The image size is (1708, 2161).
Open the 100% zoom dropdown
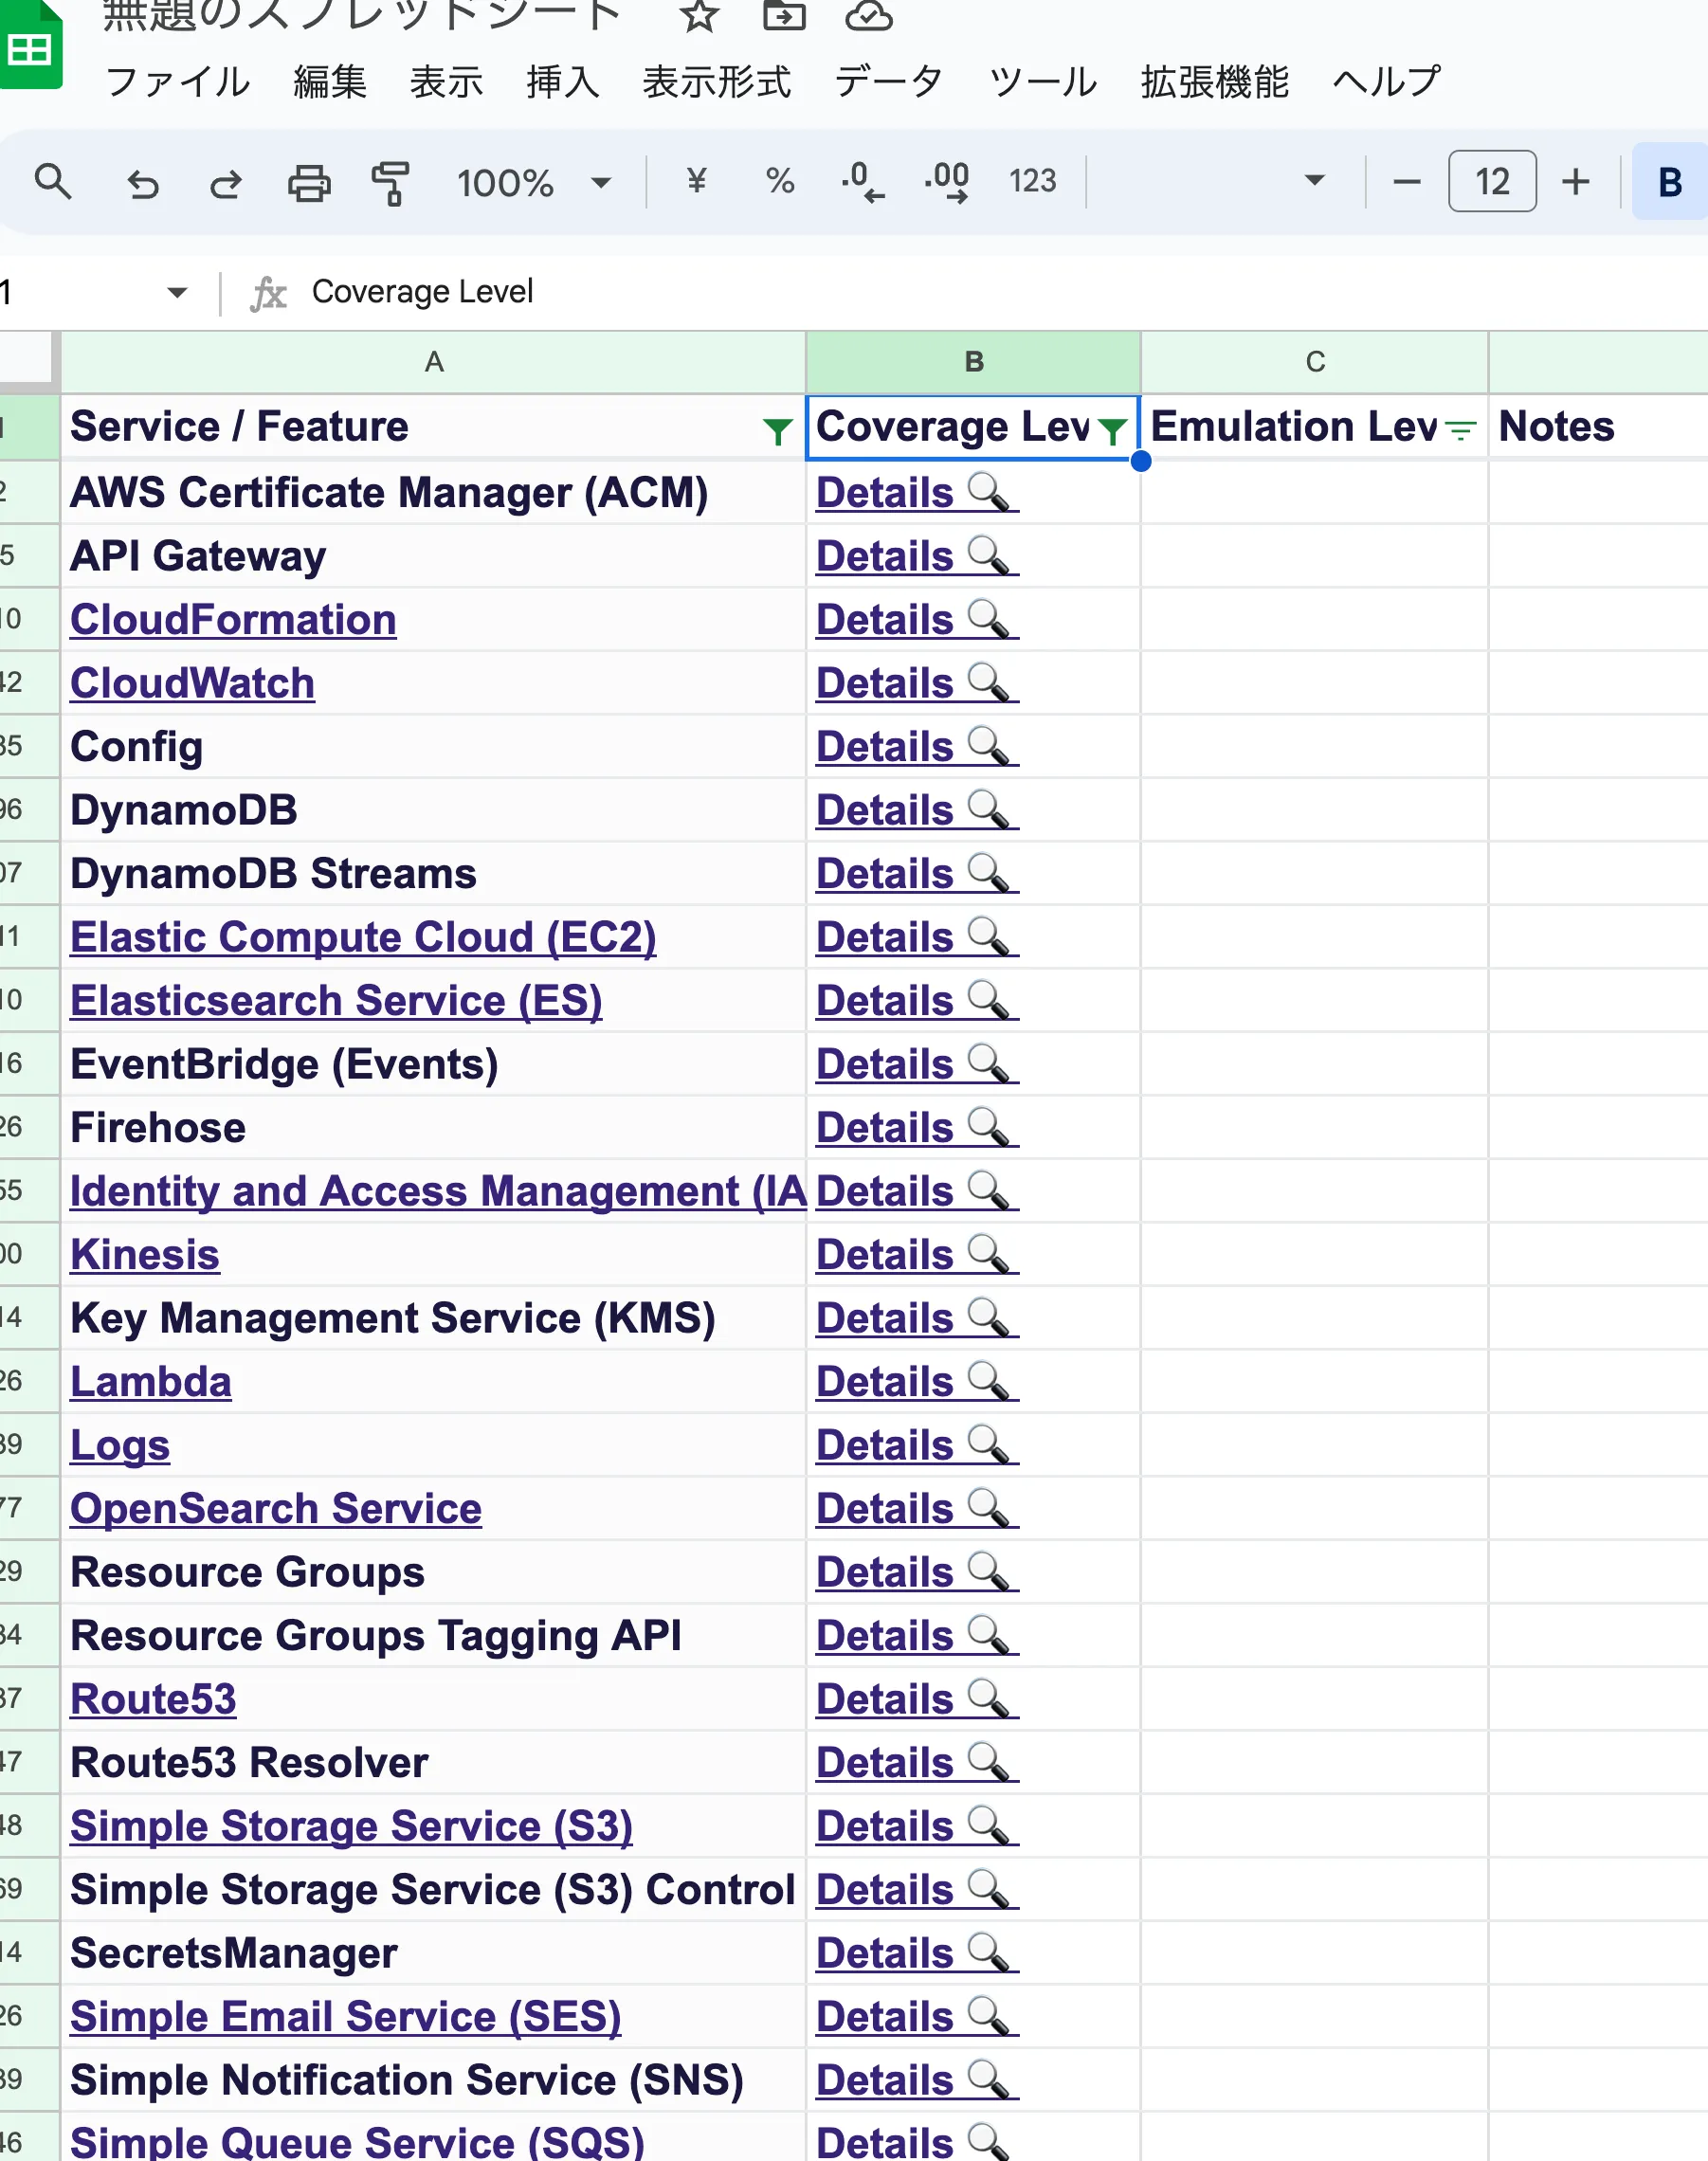click(x=533, y=183)
